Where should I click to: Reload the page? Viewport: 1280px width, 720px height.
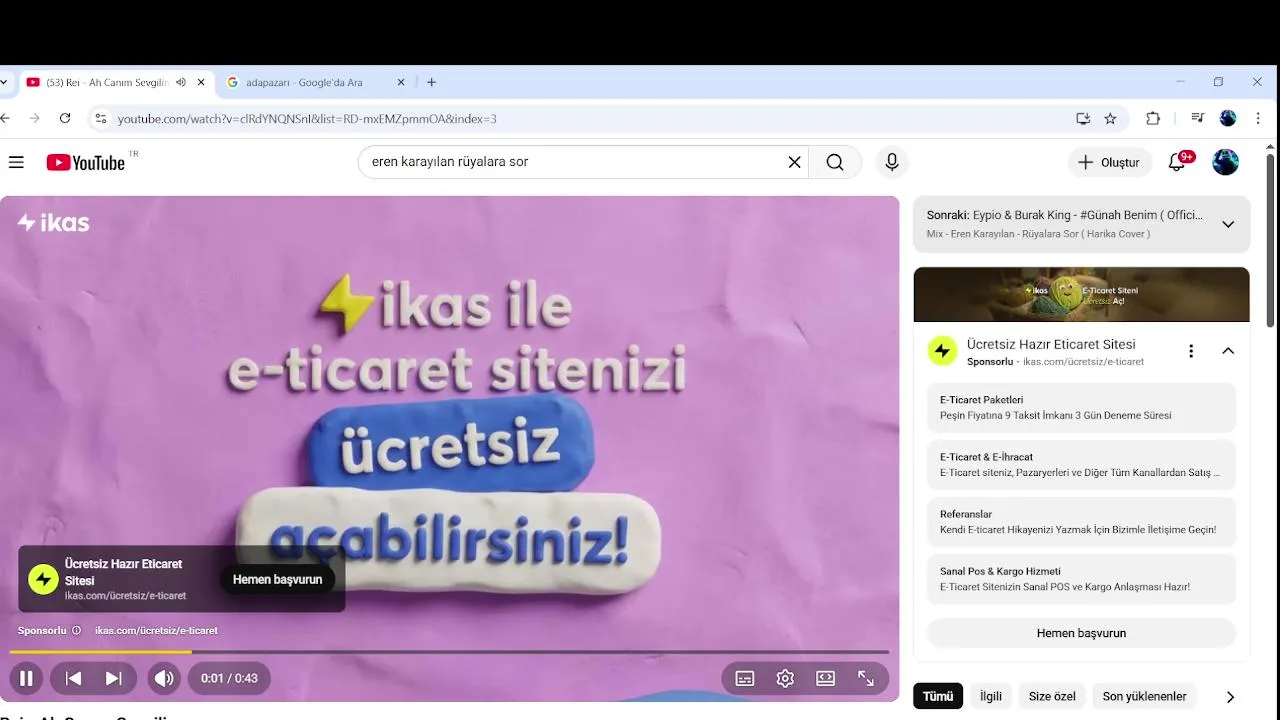(65, 118)
